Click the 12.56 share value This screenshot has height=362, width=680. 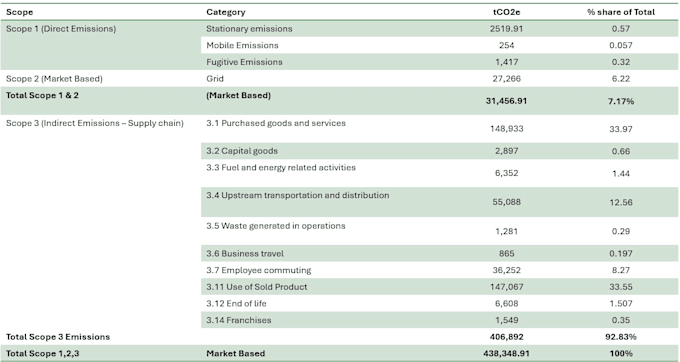tap(621, 202)
